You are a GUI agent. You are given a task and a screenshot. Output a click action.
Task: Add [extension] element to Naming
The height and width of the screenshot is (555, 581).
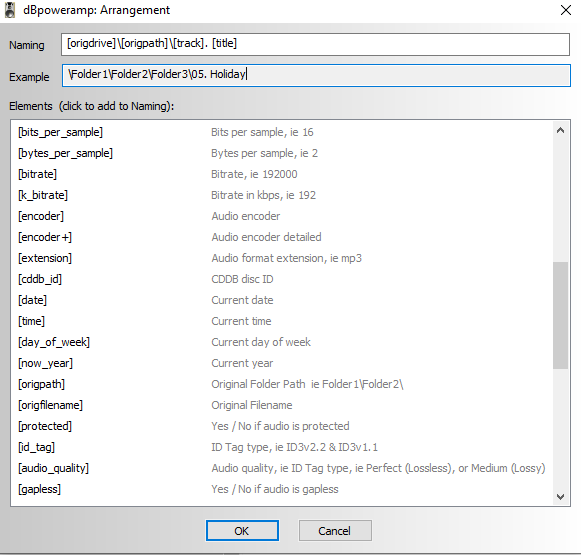click(x=45, y=258)
